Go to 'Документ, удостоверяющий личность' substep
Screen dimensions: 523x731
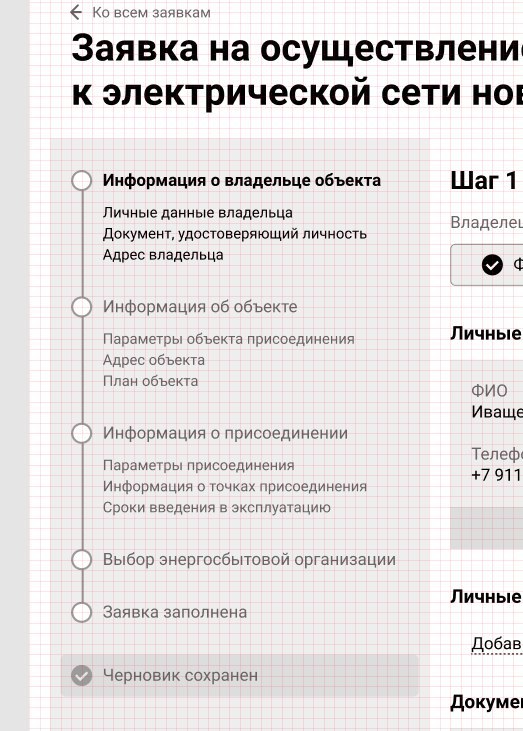234,234
